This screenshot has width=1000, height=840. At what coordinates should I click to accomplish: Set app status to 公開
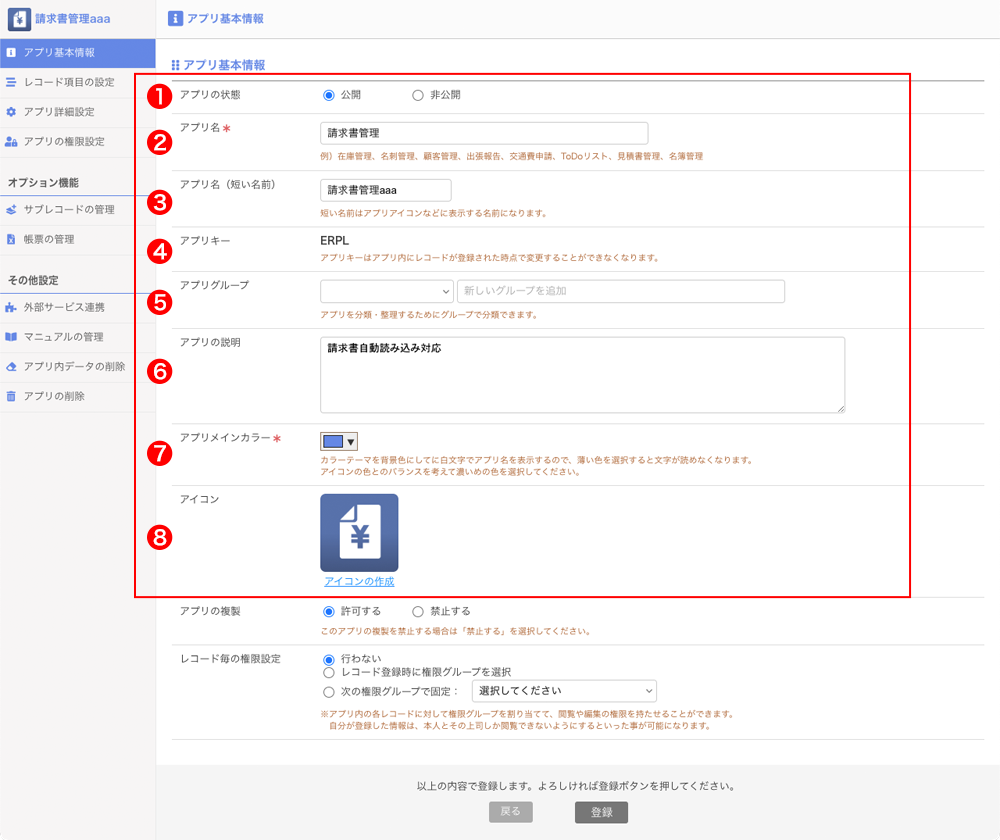[x=328, y=95]
